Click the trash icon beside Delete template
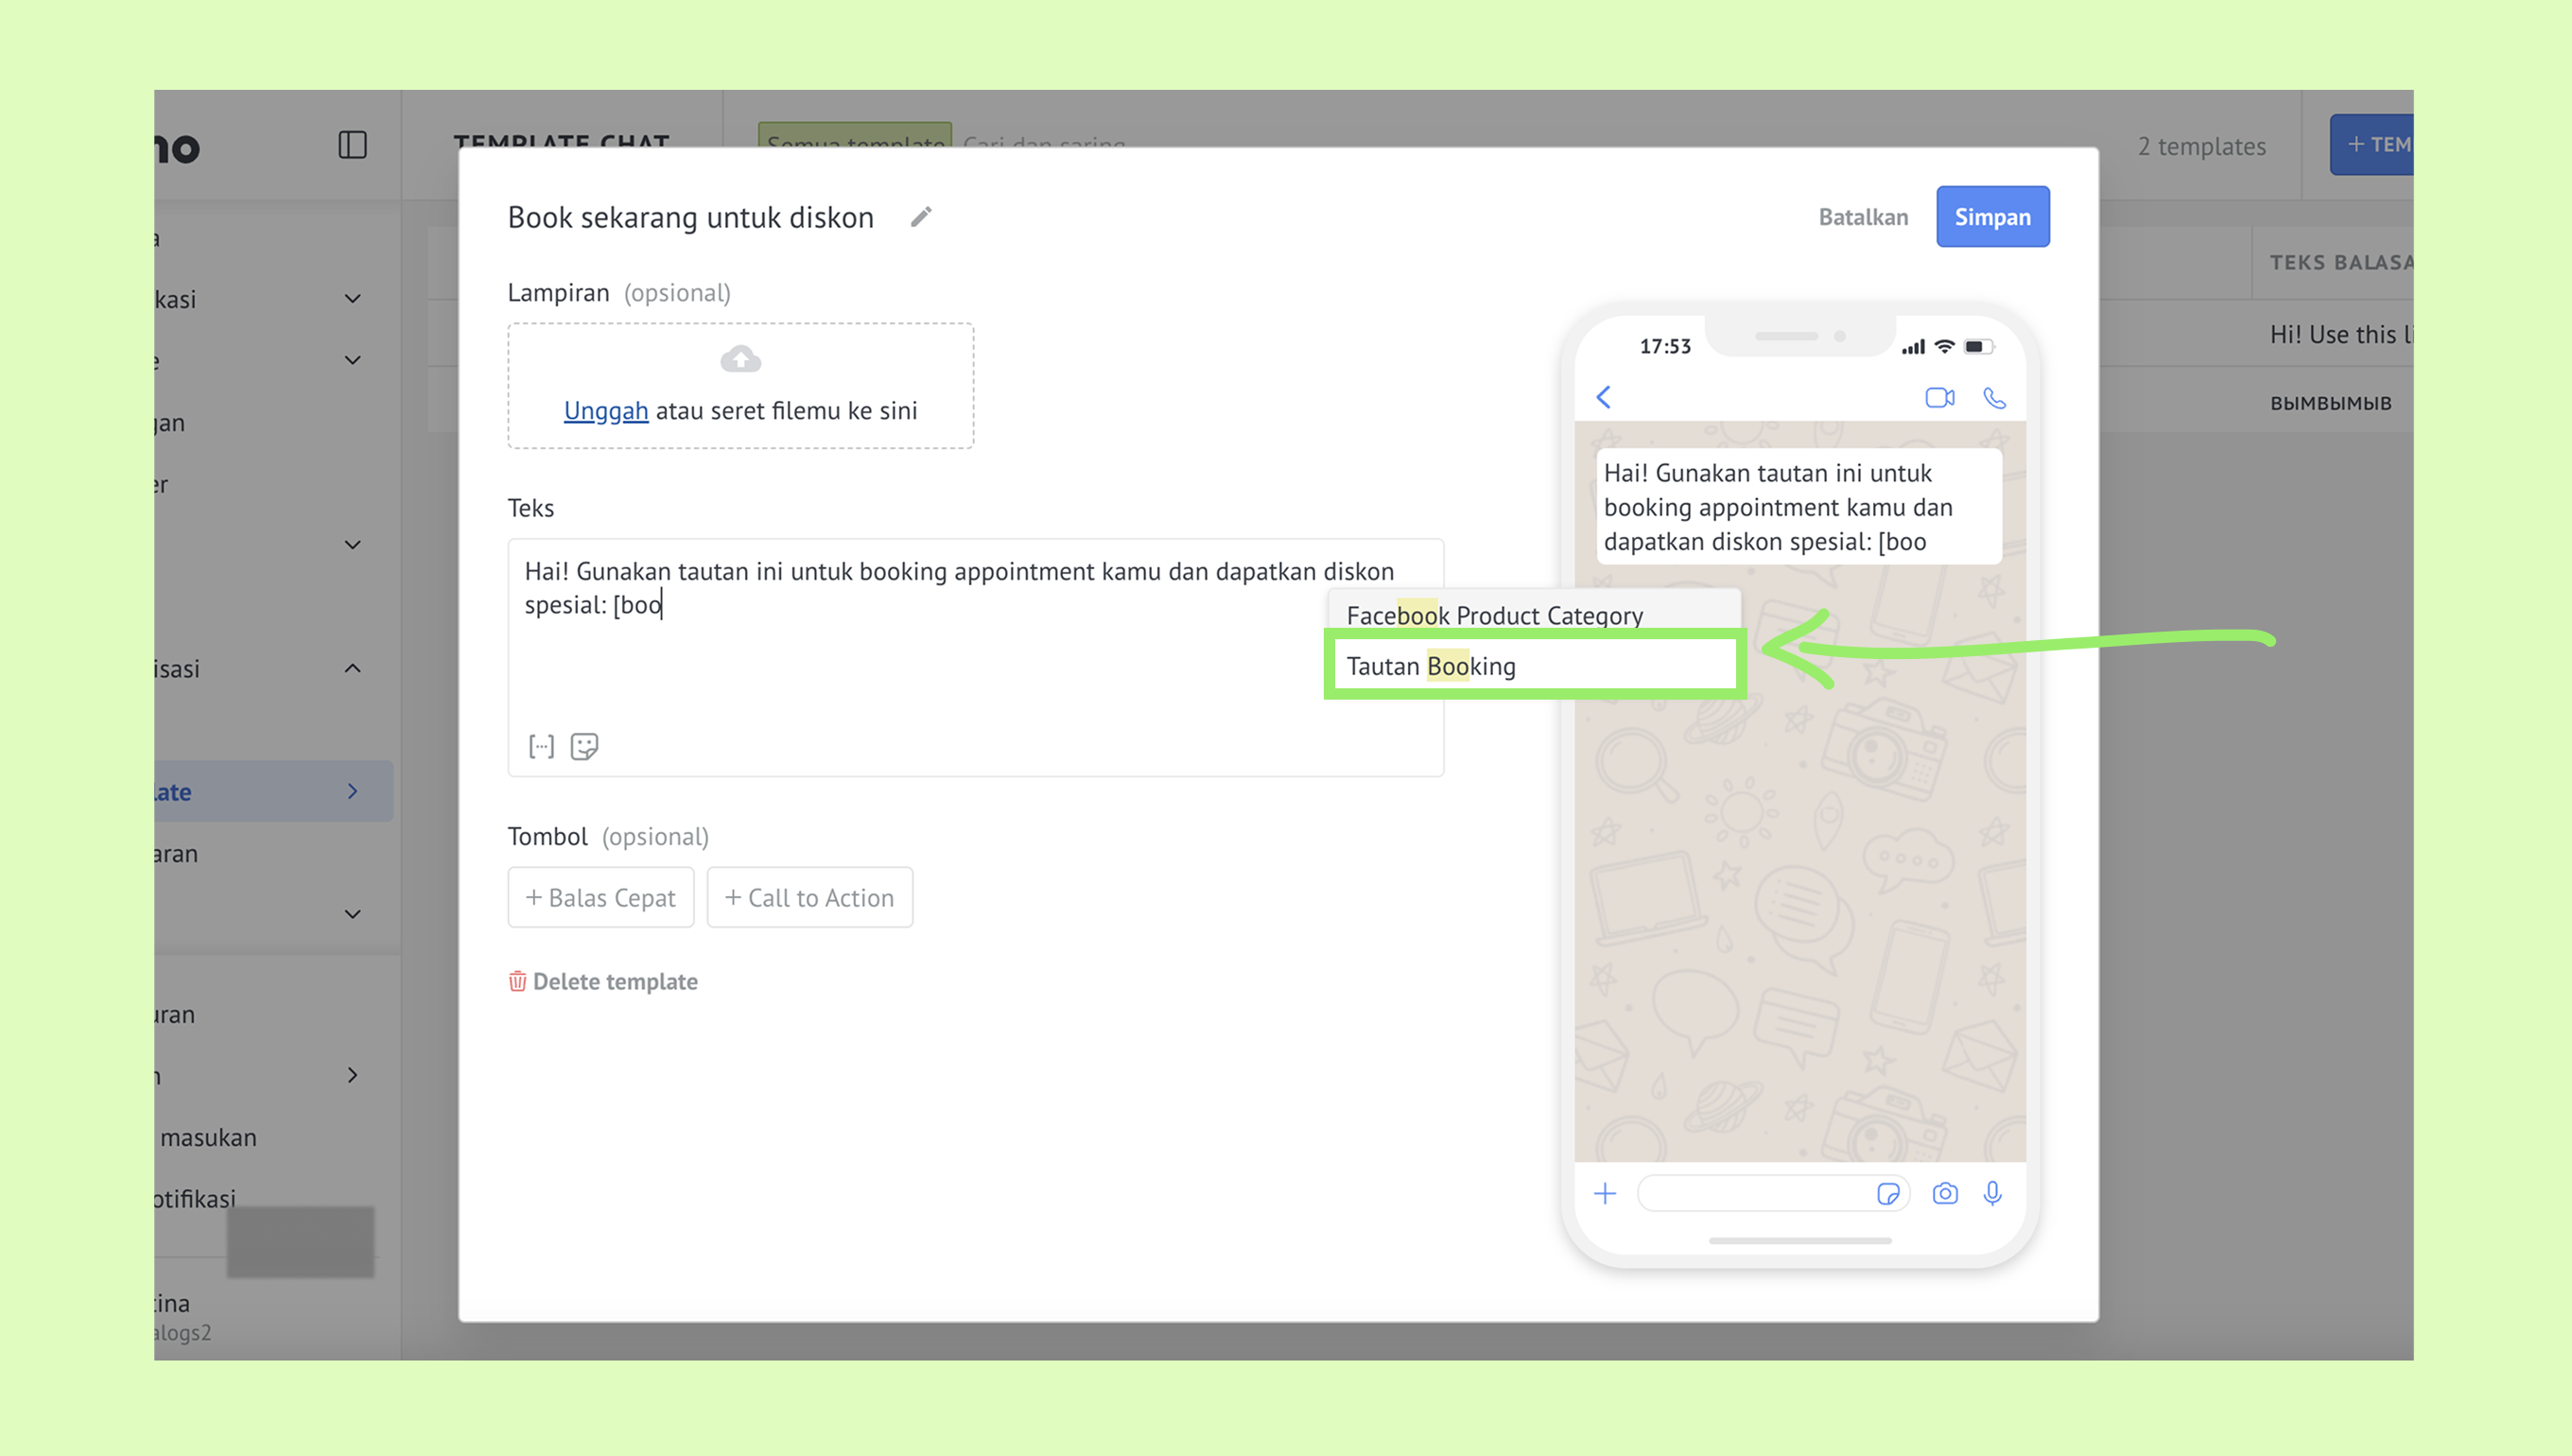 point(517,981)
